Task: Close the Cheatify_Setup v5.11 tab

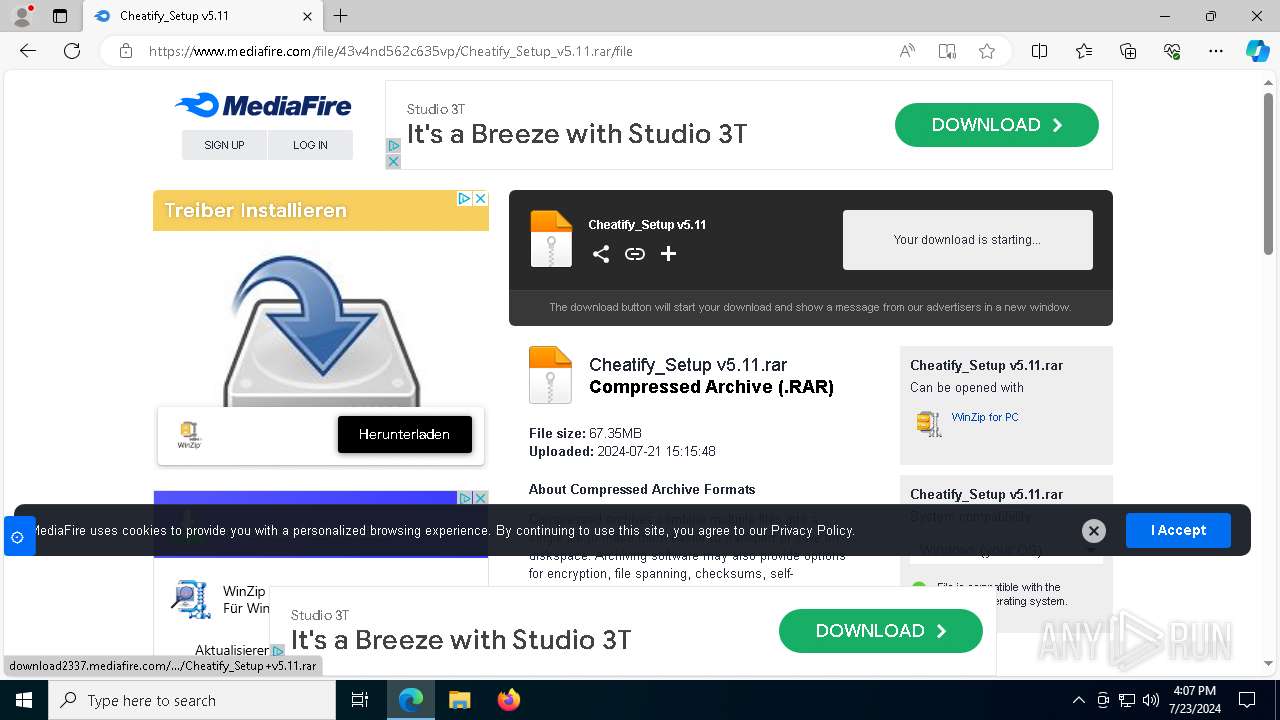Action: click(x=308, y=16)
